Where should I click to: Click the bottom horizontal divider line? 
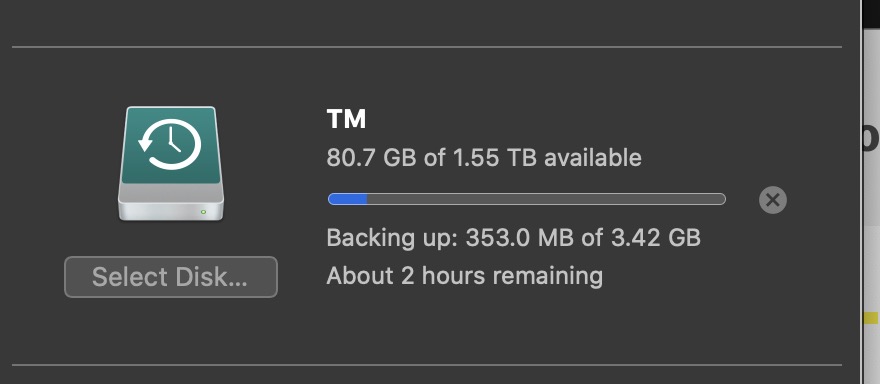point(427,365)
